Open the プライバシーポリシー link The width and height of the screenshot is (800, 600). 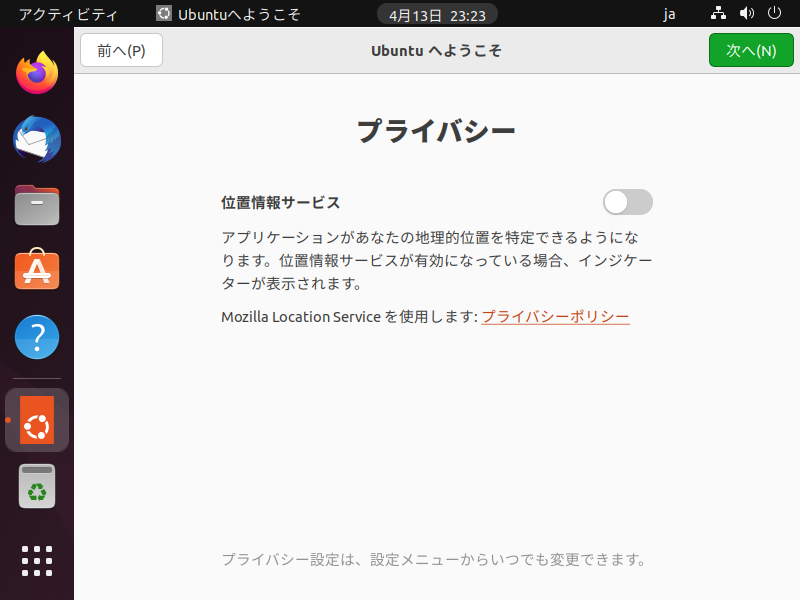[555, 316]
